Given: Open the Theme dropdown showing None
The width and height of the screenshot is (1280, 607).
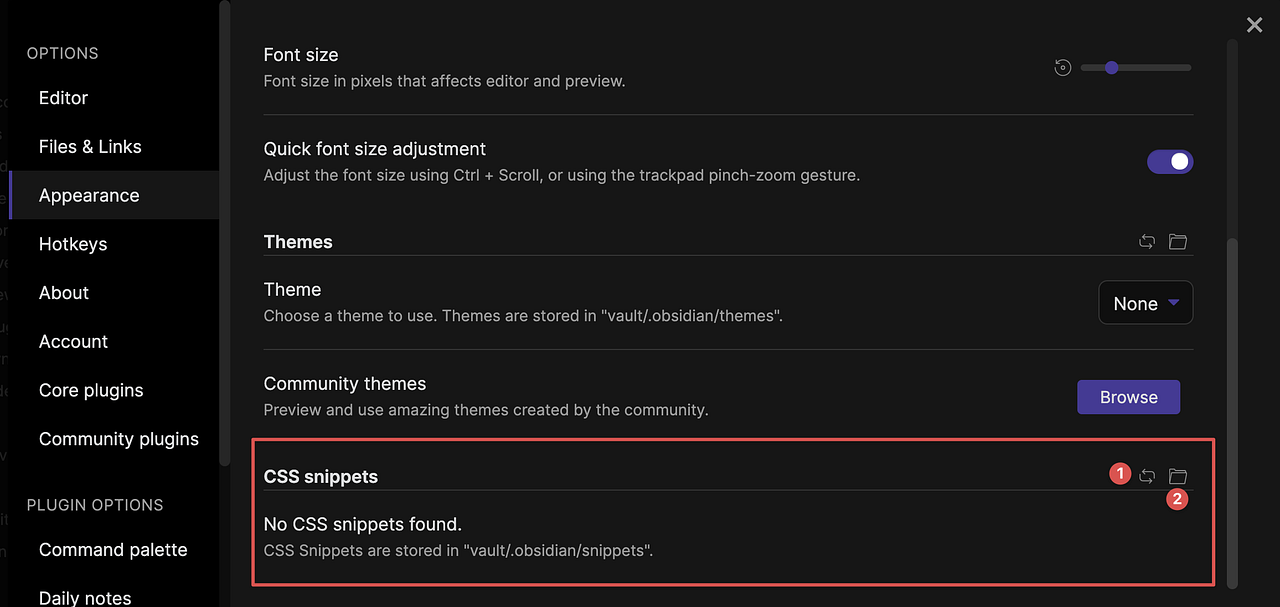Looking at the screenshot, I should [x=1145, y=302].
